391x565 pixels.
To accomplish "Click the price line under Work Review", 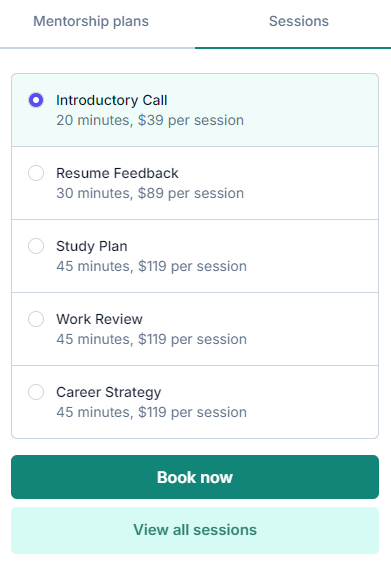I will [151, 339].
